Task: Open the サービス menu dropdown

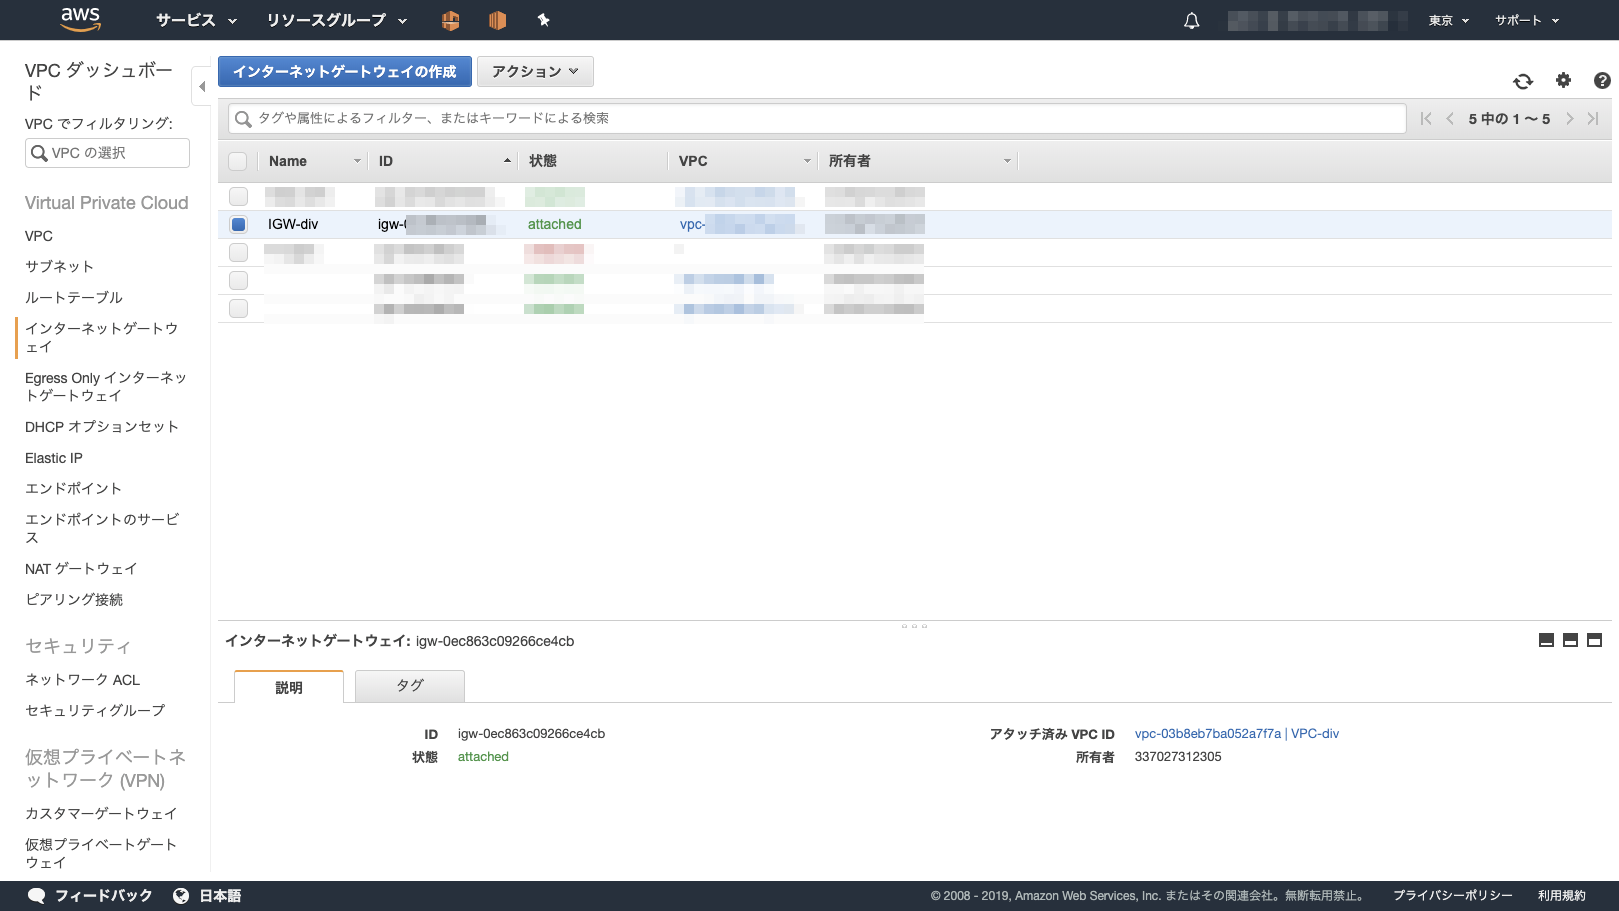Action: pyautogui.click(x=196, y=20)
